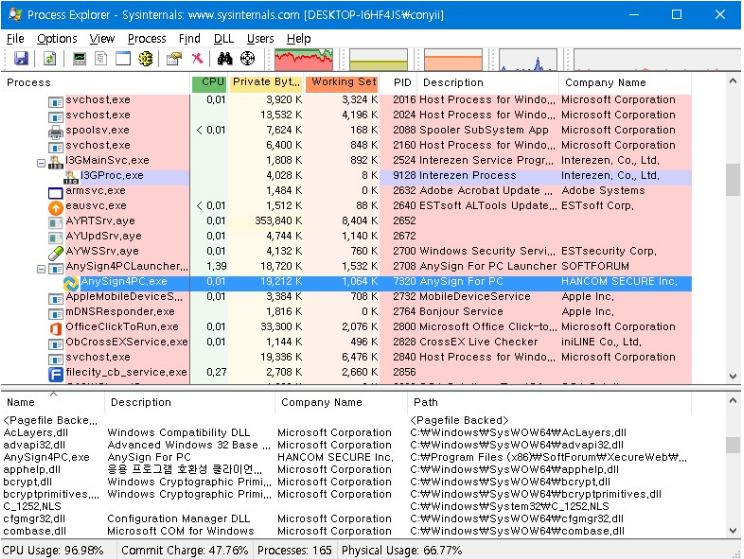The width and height of the screenshot is (744, 559).
Task: Toggle the Show Lower Pane toolbar icon
Action: click(x=122, y=59)
